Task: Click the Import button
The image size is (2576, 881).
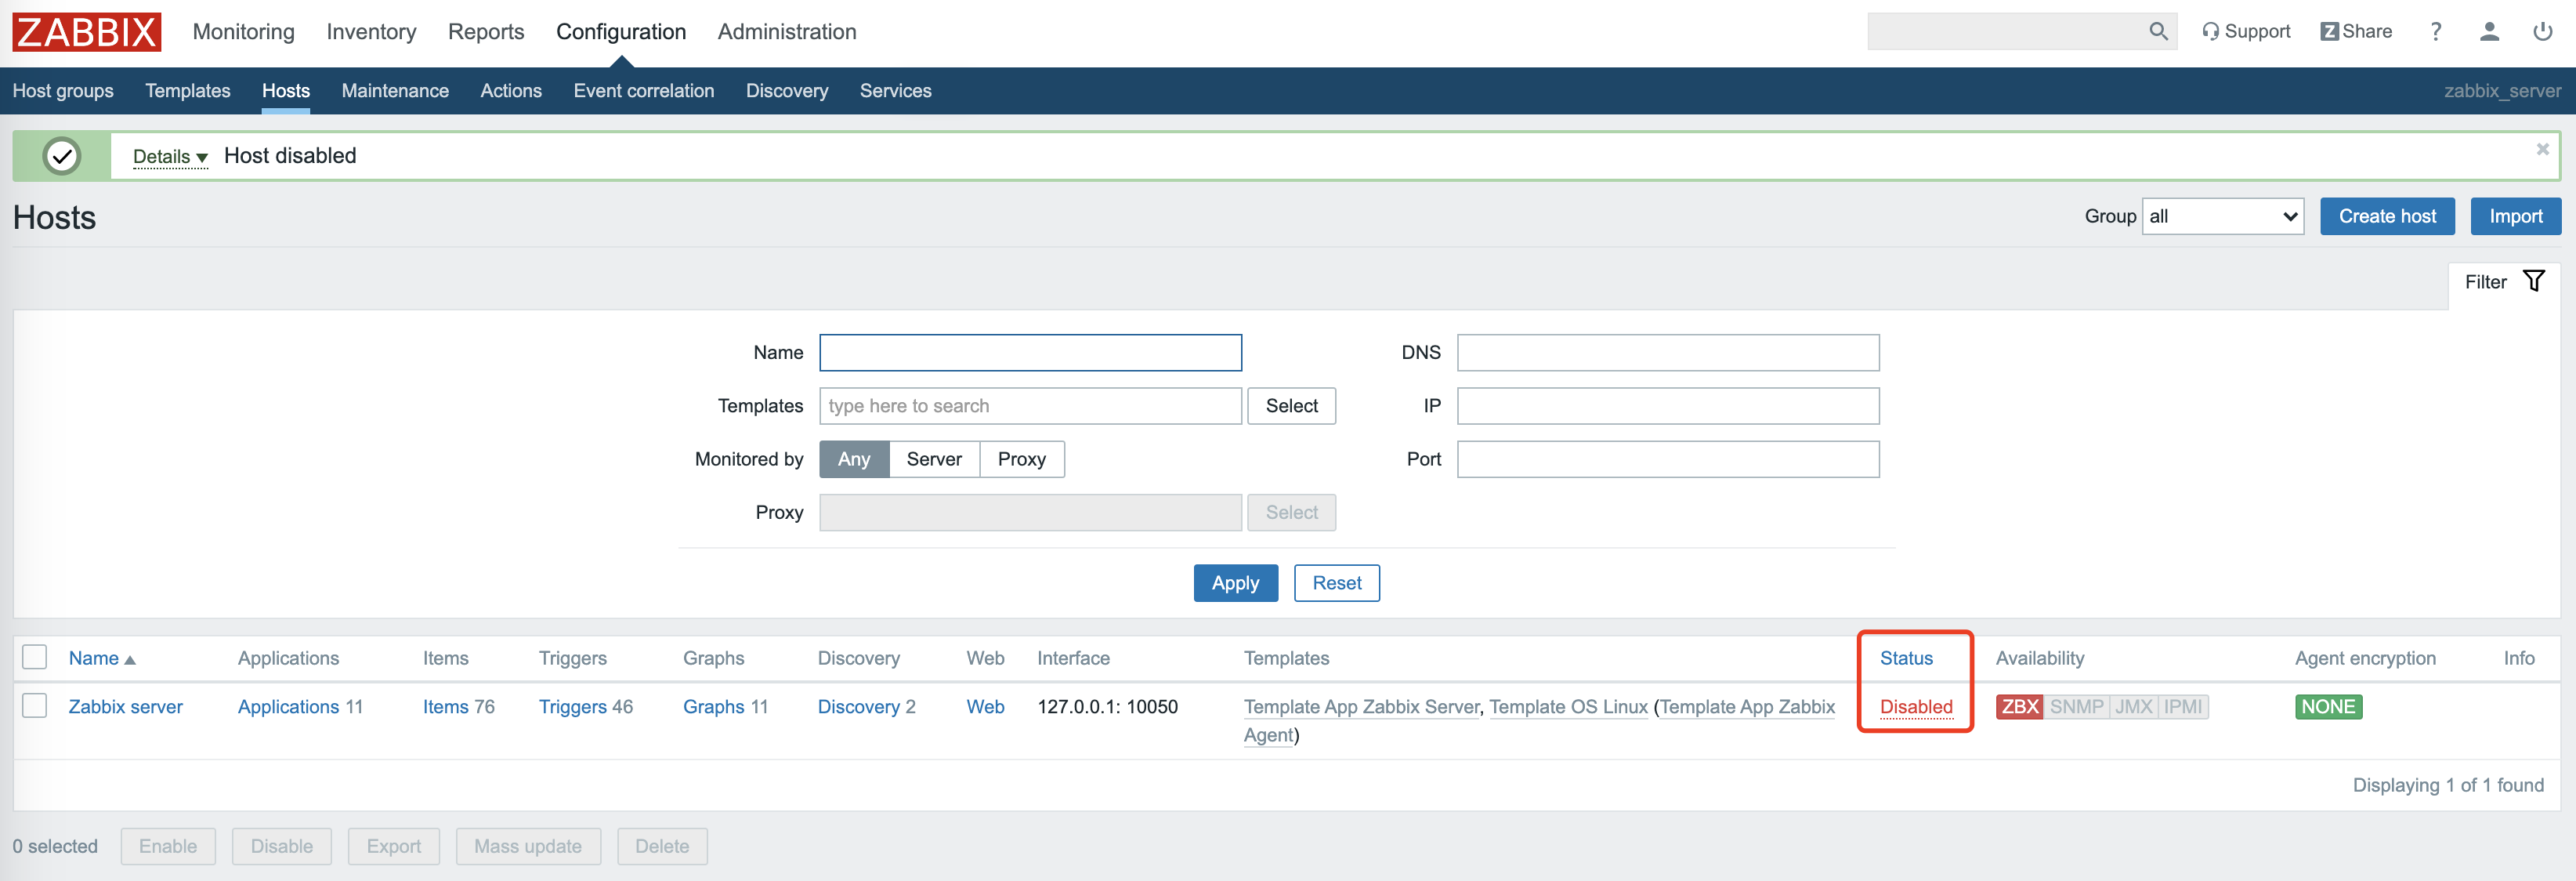Action: (x=2516, y=216)
